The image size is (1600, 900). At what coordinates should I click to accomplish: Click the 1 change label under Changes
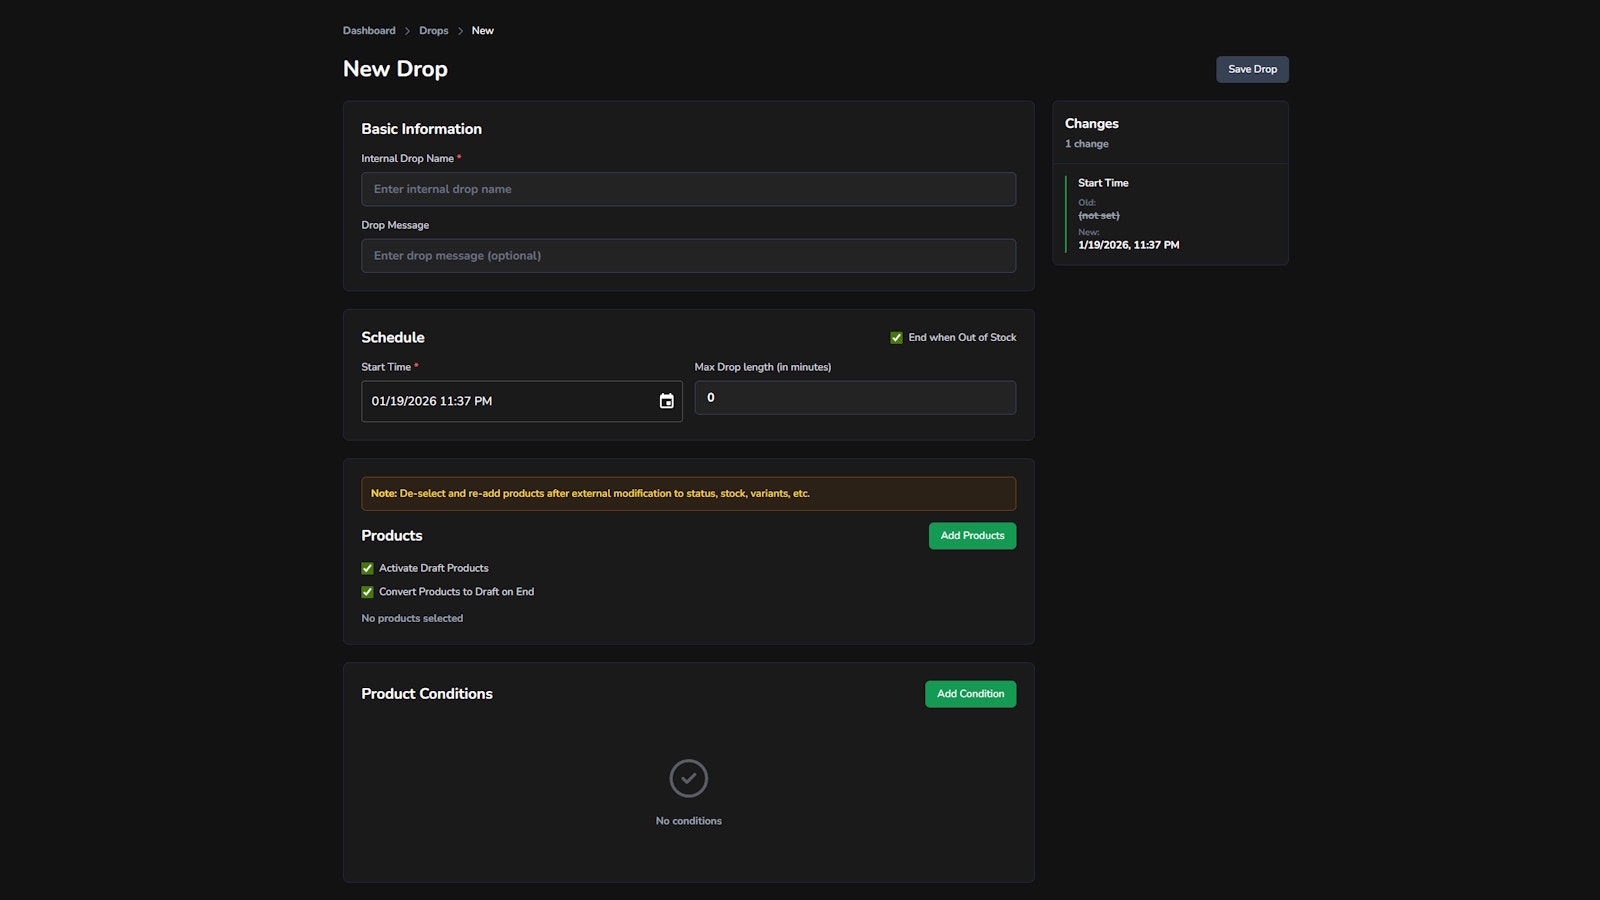click(1086, 143)
